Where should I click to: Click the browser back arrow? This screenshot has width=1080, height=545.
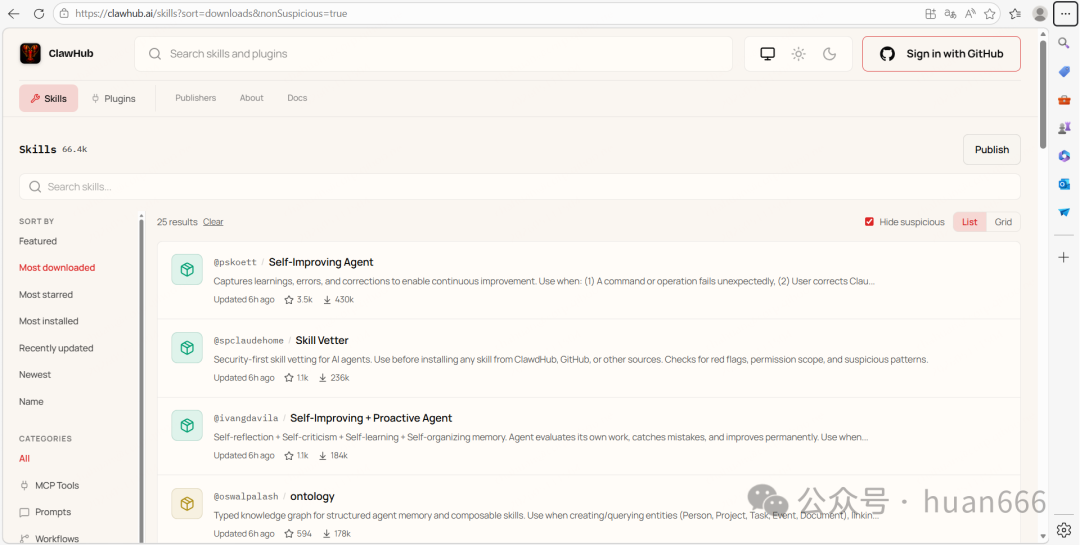(x=14, y=13)
